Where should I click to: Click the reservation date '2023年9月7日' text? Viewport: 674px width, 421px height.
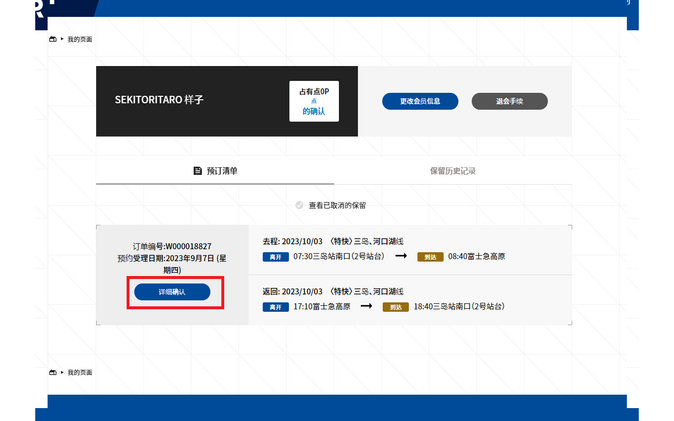coord(190,258)
